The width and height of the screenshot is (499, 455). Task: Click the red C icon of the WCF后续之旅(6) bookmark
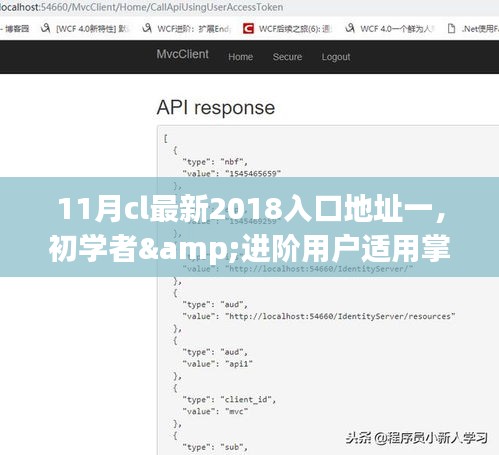pyautogui.click(x=248, y=29)
